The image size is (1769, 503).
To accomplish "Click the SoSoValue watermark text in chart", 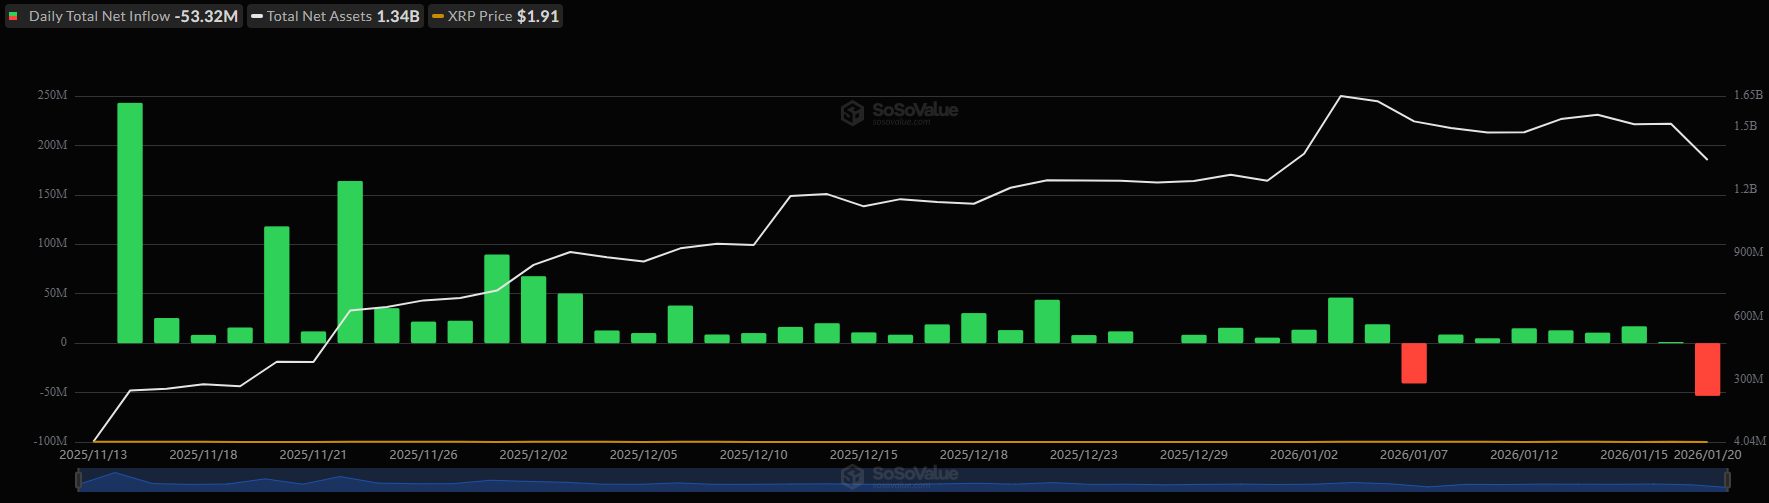I will tap(914, 110).
